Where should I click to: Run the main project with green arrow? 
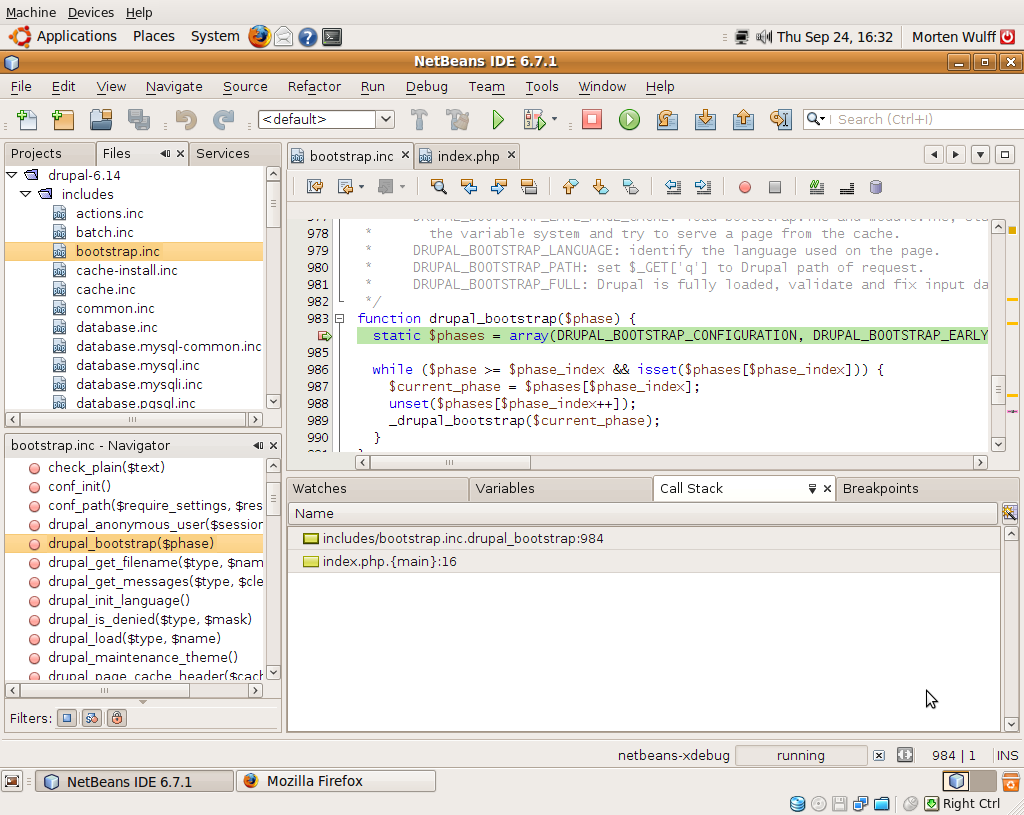pos(498,120)
